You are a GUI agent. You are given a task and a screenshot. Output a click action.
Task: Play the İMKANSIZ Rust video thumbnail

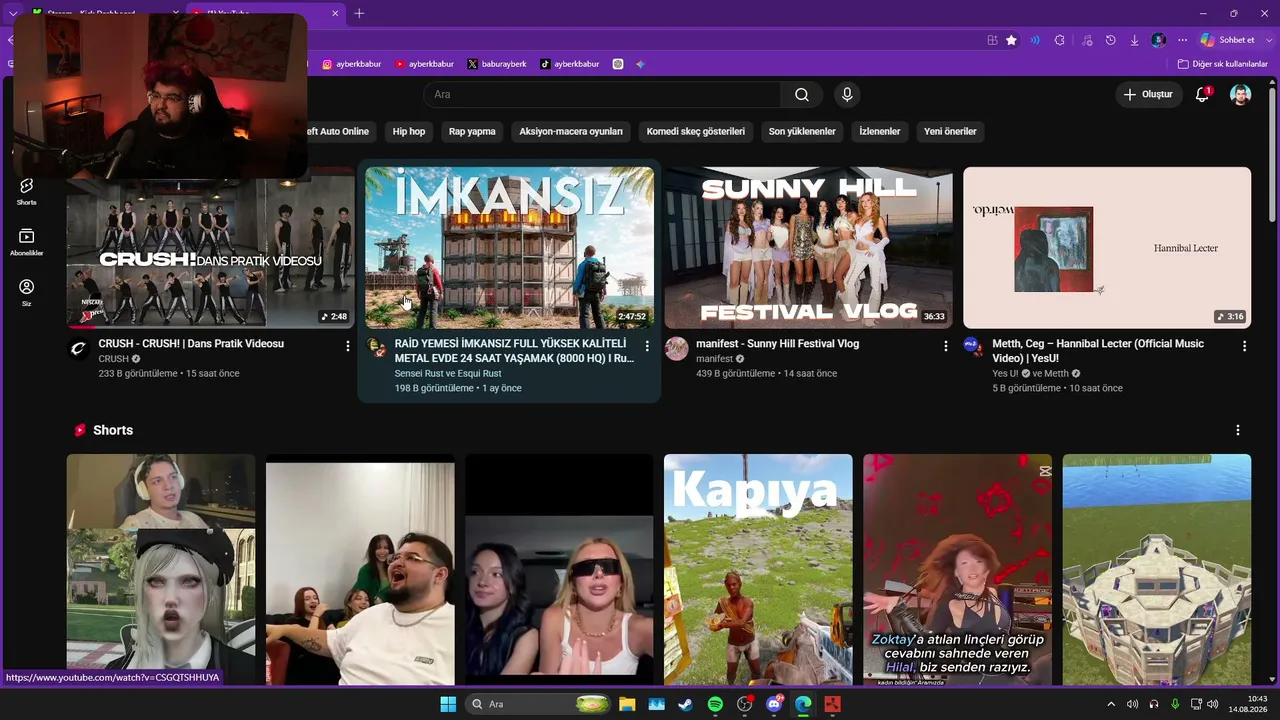510,247
